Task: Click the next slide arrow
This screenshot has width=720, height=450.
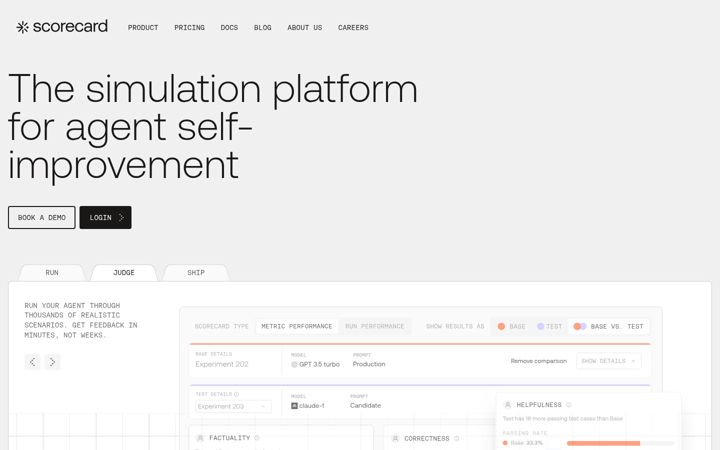Action: click(x=52, y=362)
